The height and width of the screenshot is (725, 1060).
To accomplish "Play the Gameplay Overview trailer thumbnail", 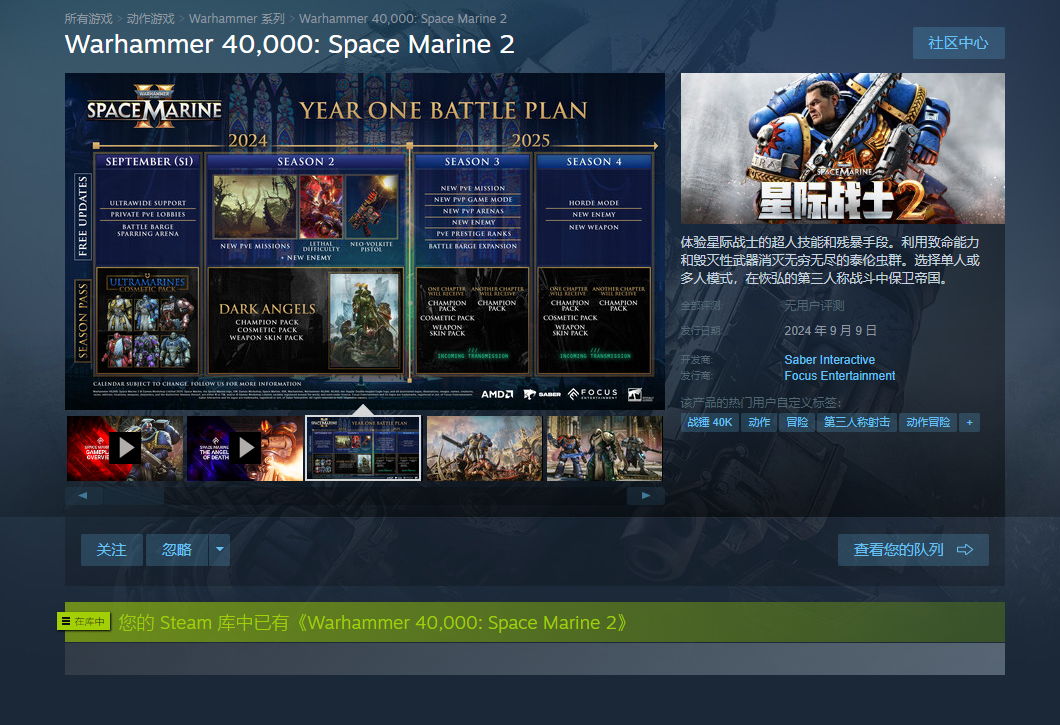I will coord(125,448).
